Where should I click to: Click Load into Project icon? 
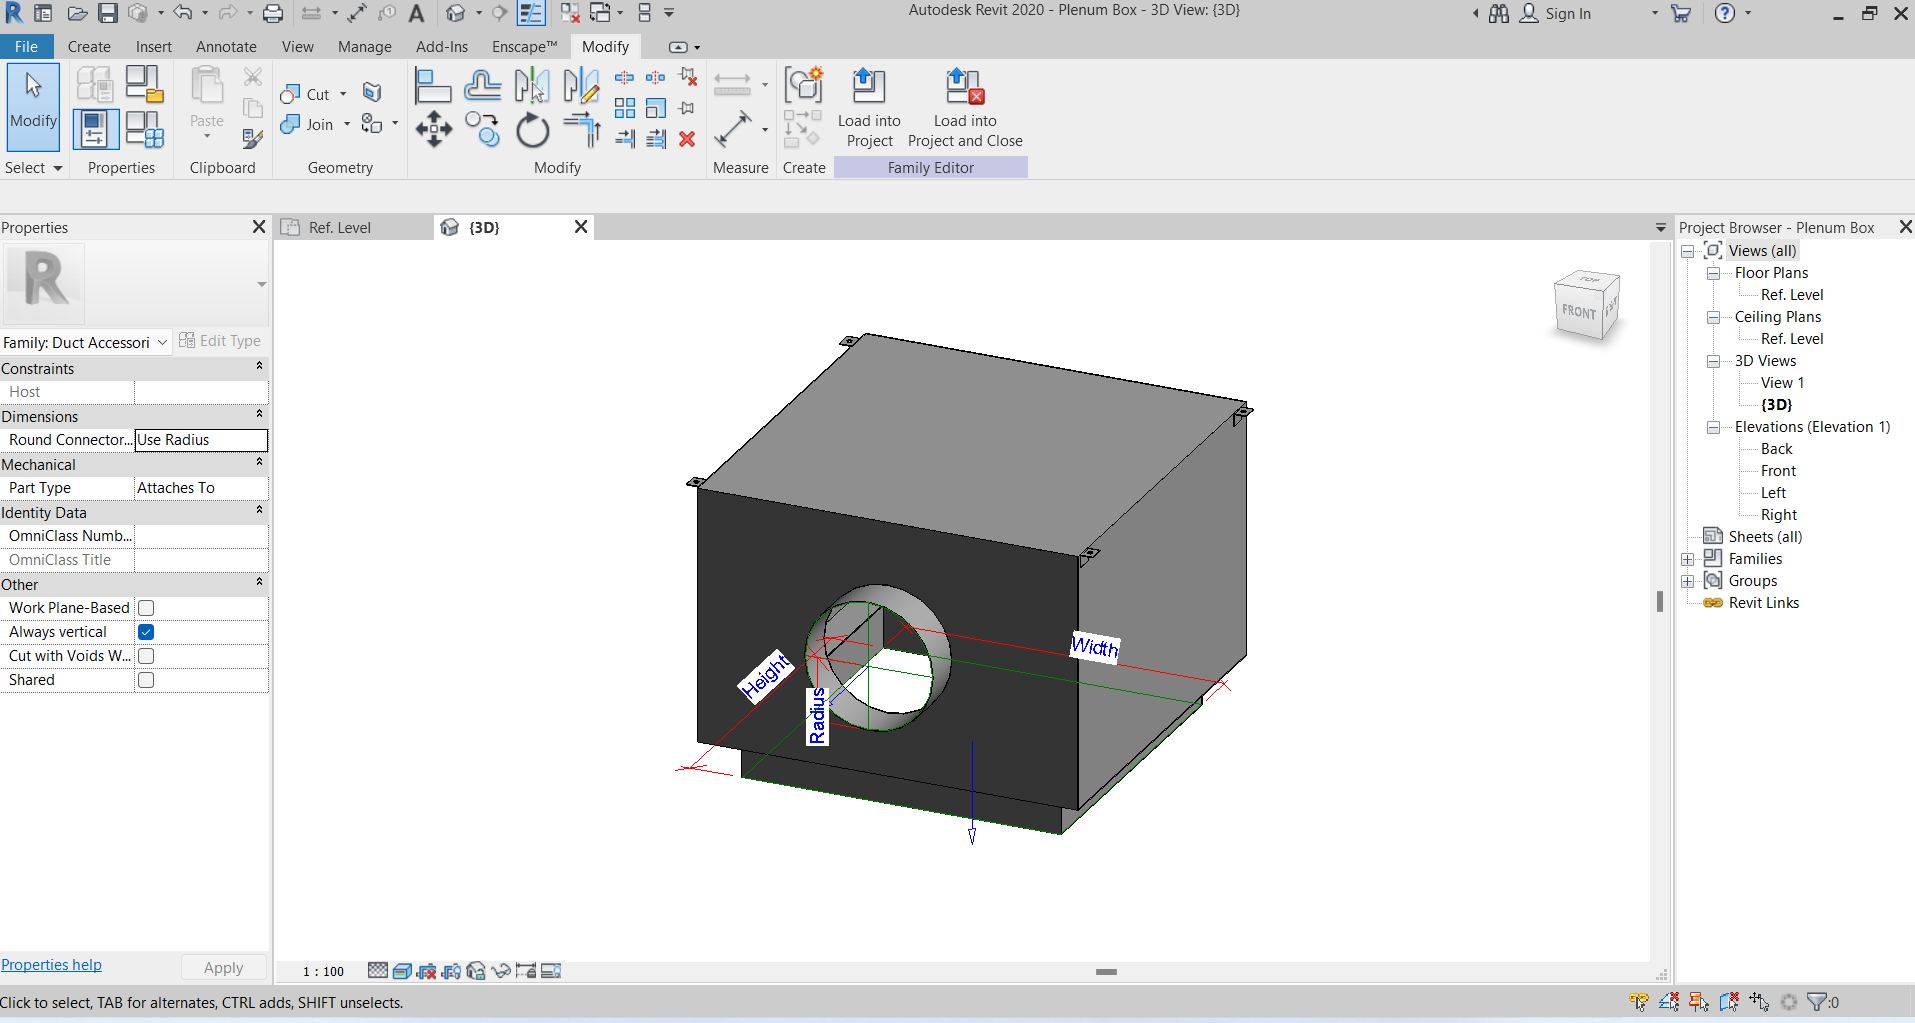click(869, 108)
